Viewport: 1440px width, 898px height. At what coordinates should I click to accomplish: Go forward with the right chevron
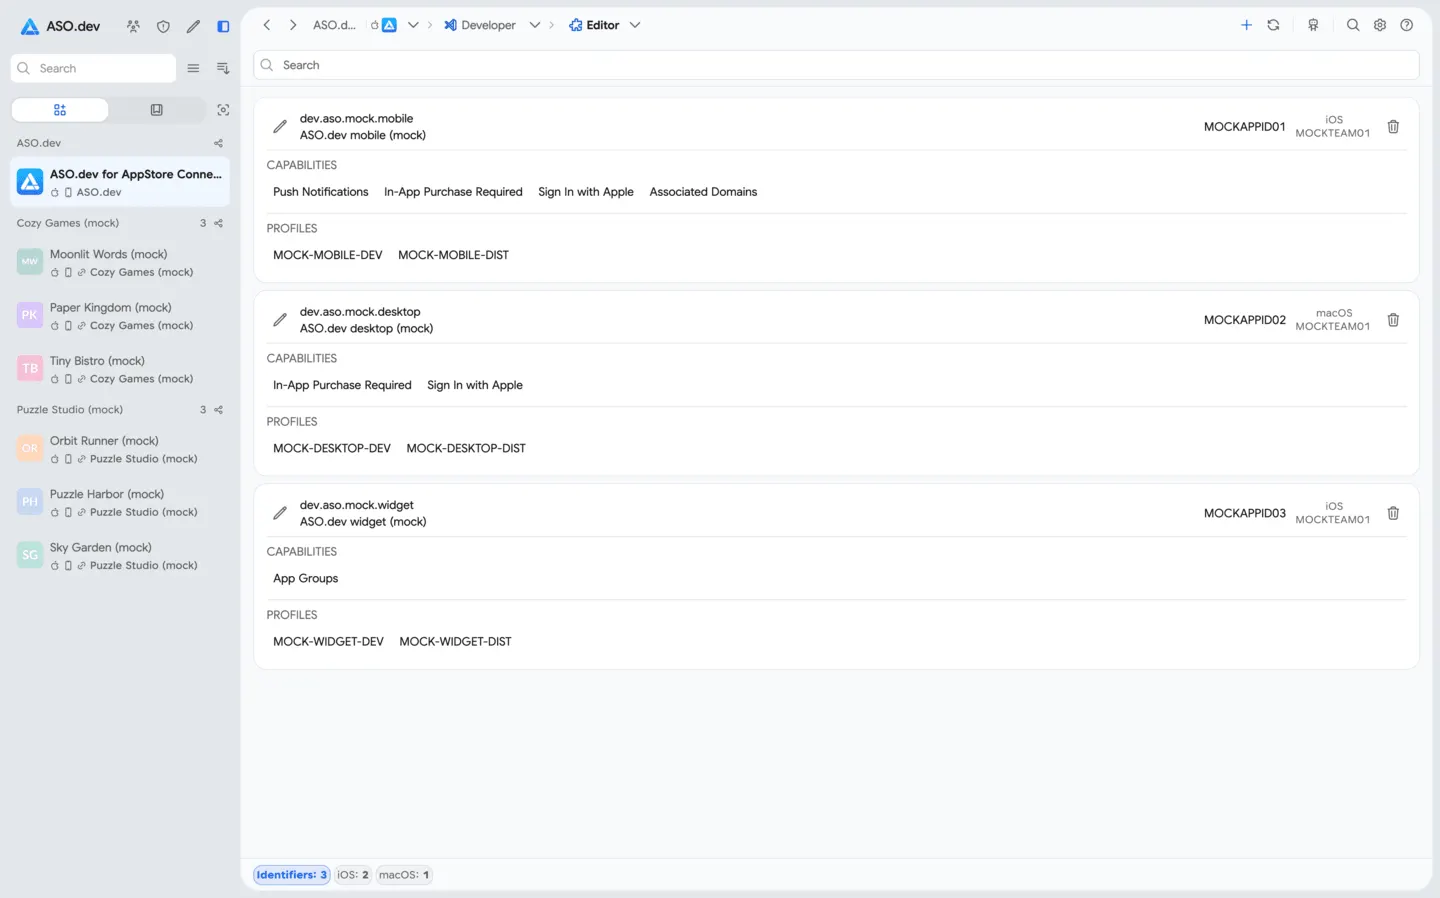[293, 25]
